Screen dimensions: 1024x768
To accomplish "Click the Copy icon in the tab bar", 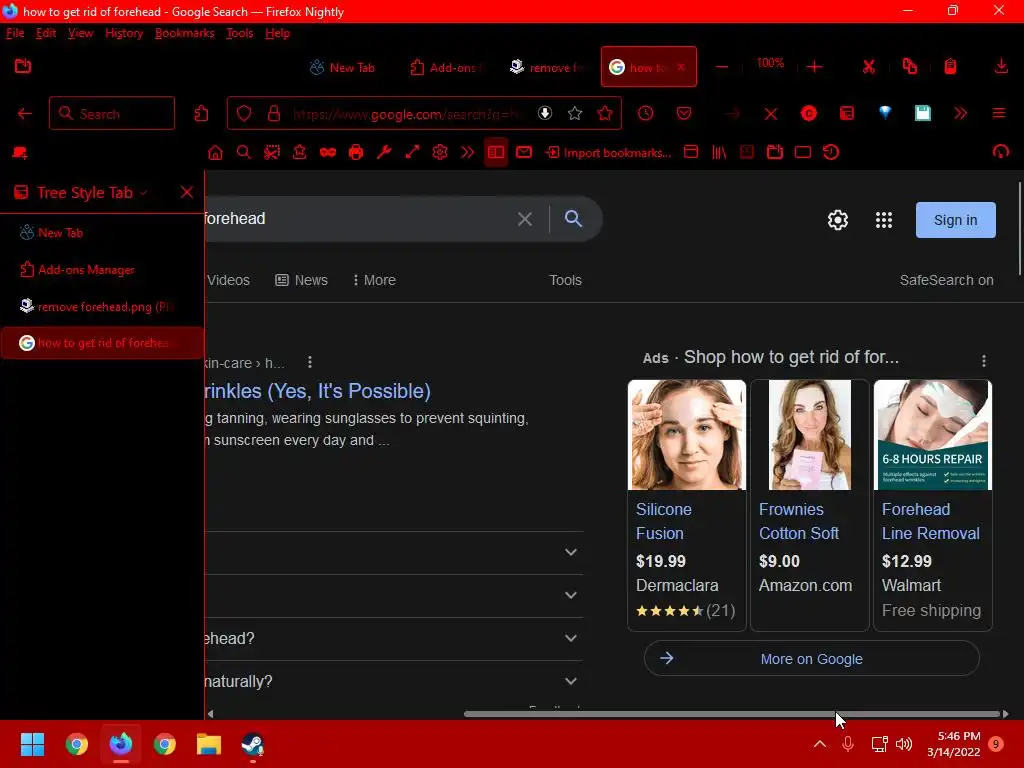I will (x=910, y=67).
